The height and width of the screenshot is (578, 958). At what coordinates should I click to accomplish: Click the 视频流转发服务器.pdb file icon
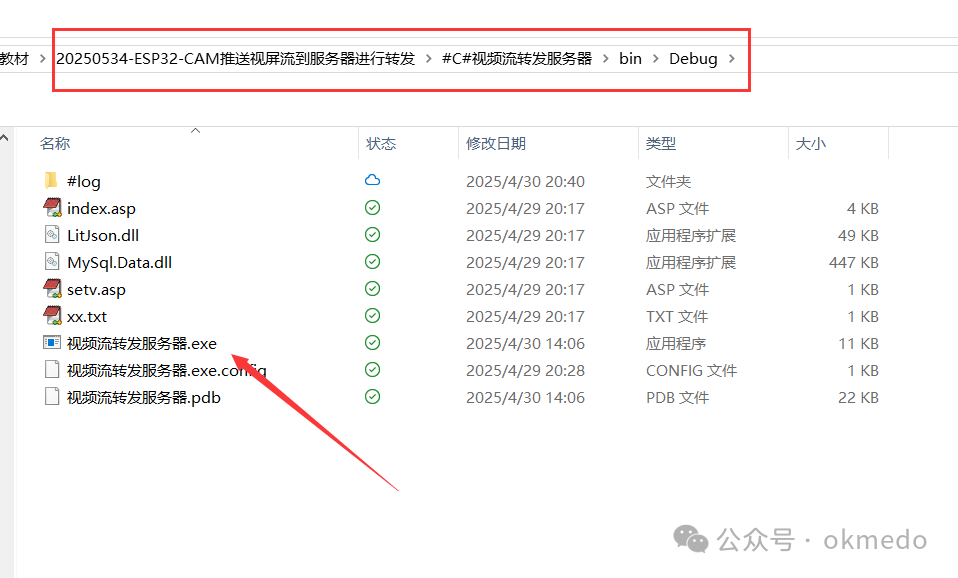[x=52, y=397]
